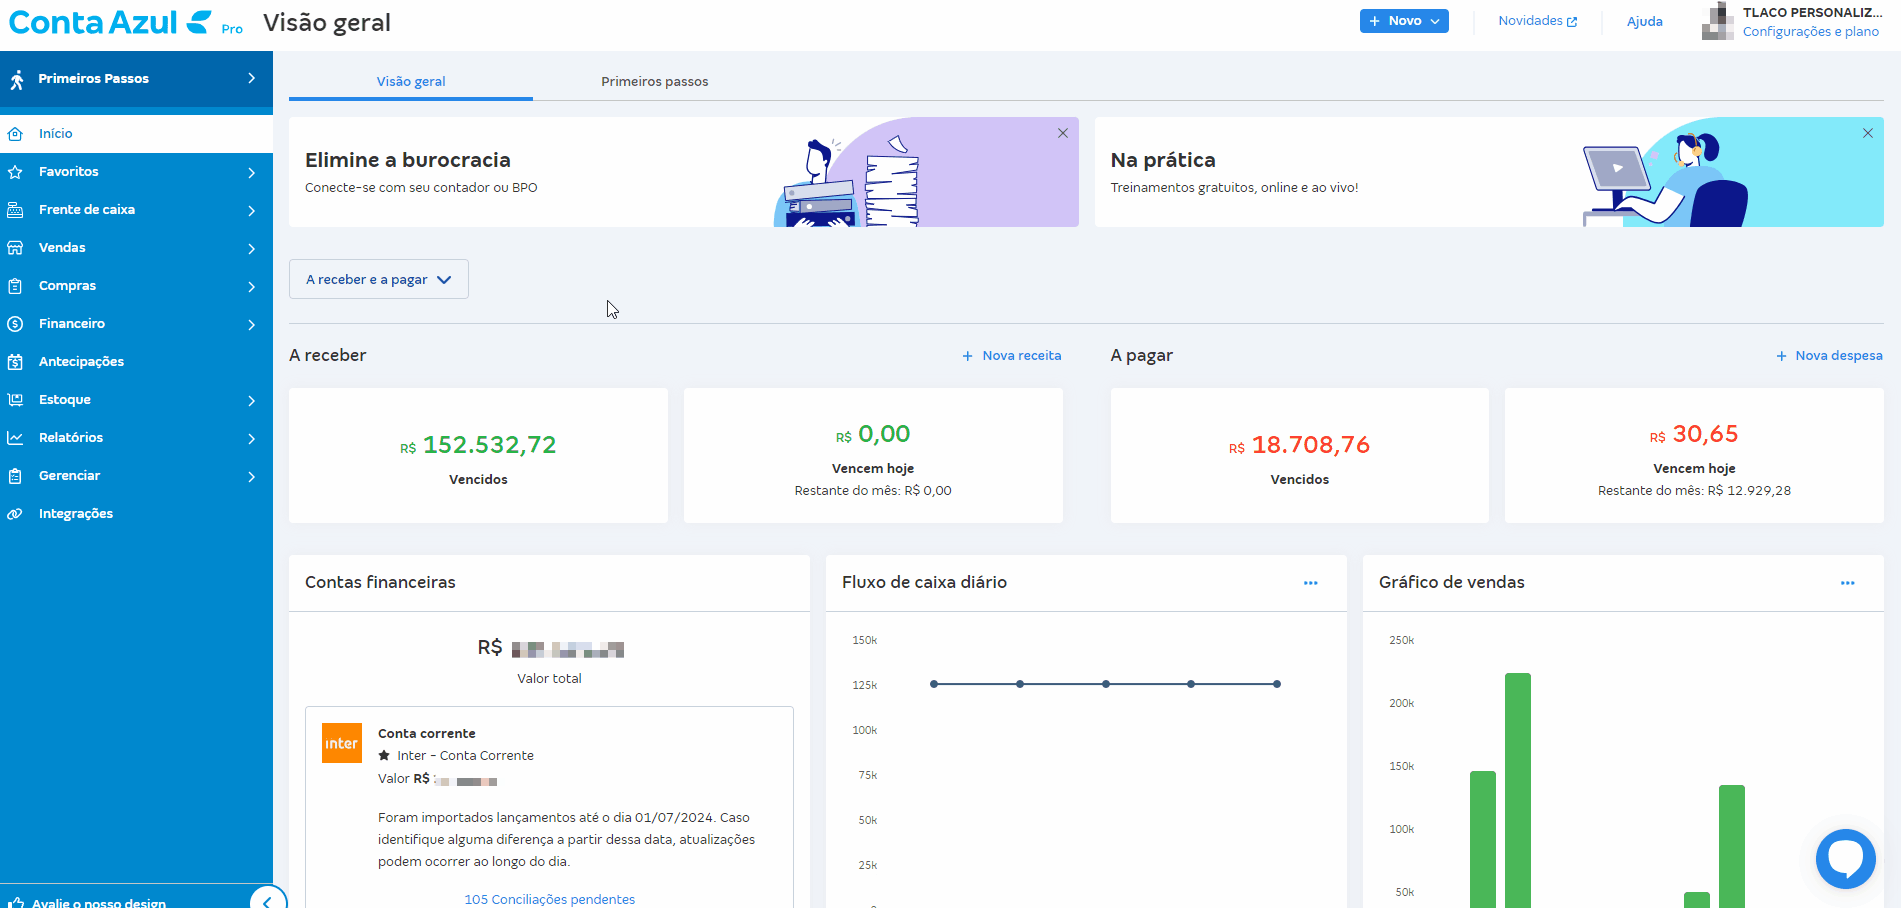
Task: Open the A pagar Vencem hoje R$ 30,65 card
Action: click(x=1694, y=455)
